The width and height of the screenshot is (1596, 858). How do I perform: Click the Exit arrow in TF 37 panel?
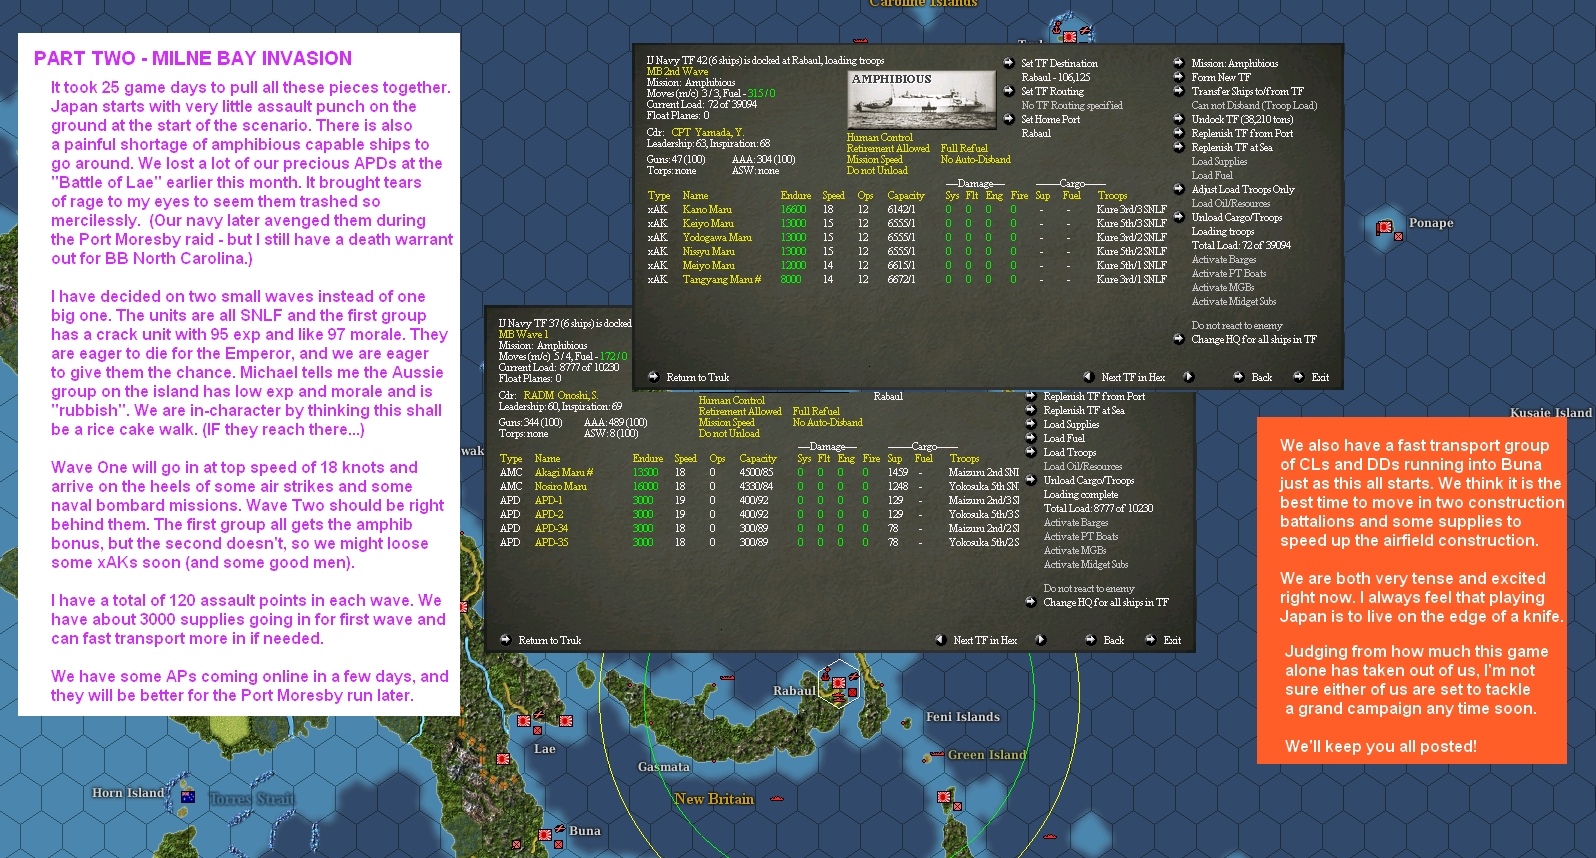click(x=1150, y=640)
